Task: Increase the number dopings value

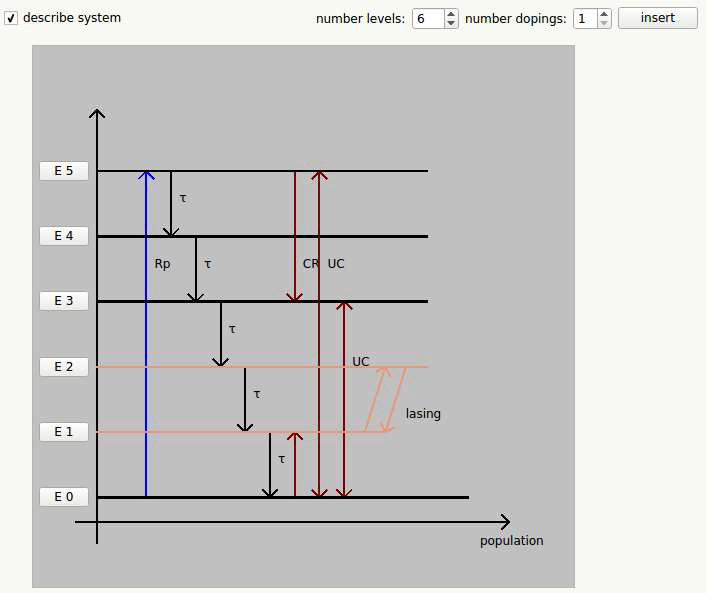Action: click(x=604, y=14)
